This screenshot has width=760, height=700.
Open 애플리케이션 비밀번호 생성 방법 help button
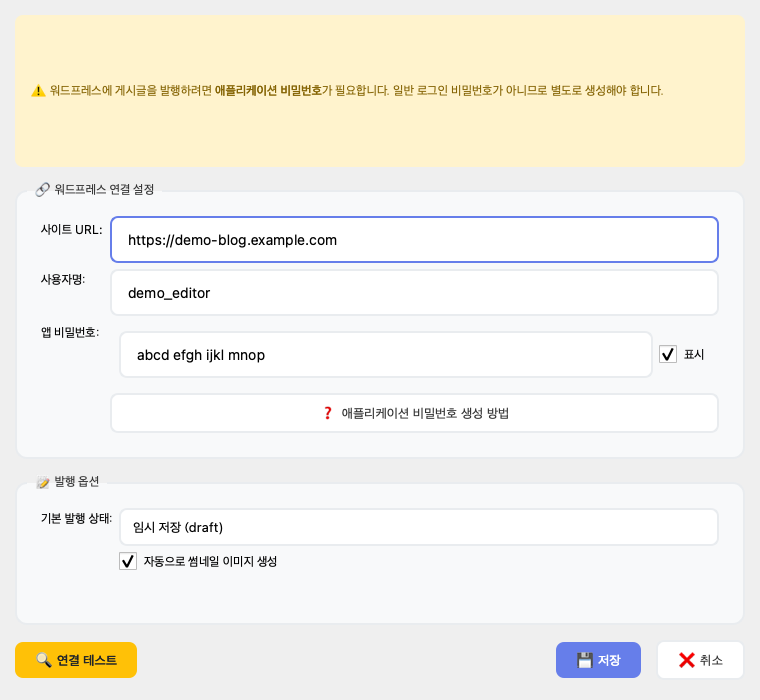[x=414, y=413]
